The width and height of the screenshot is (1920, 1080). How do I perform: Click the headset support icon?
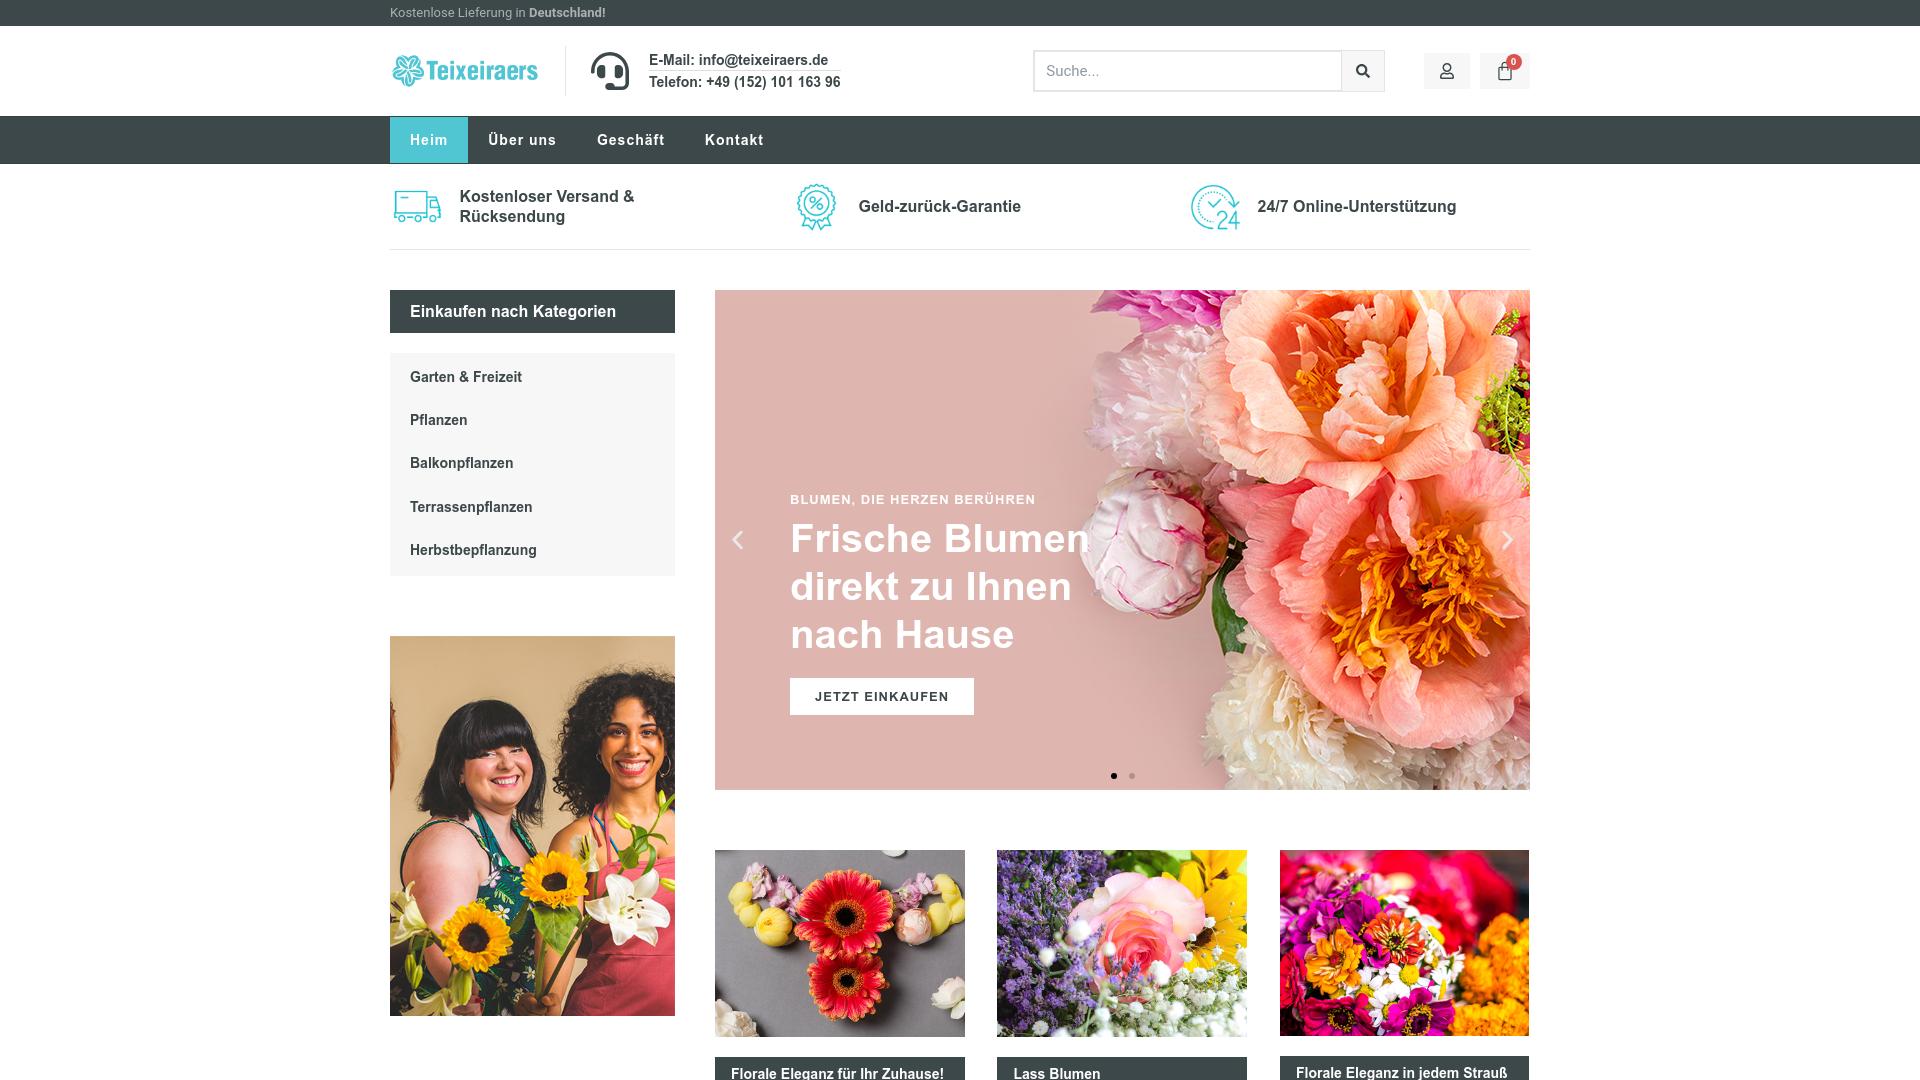[x=610, y=71]
